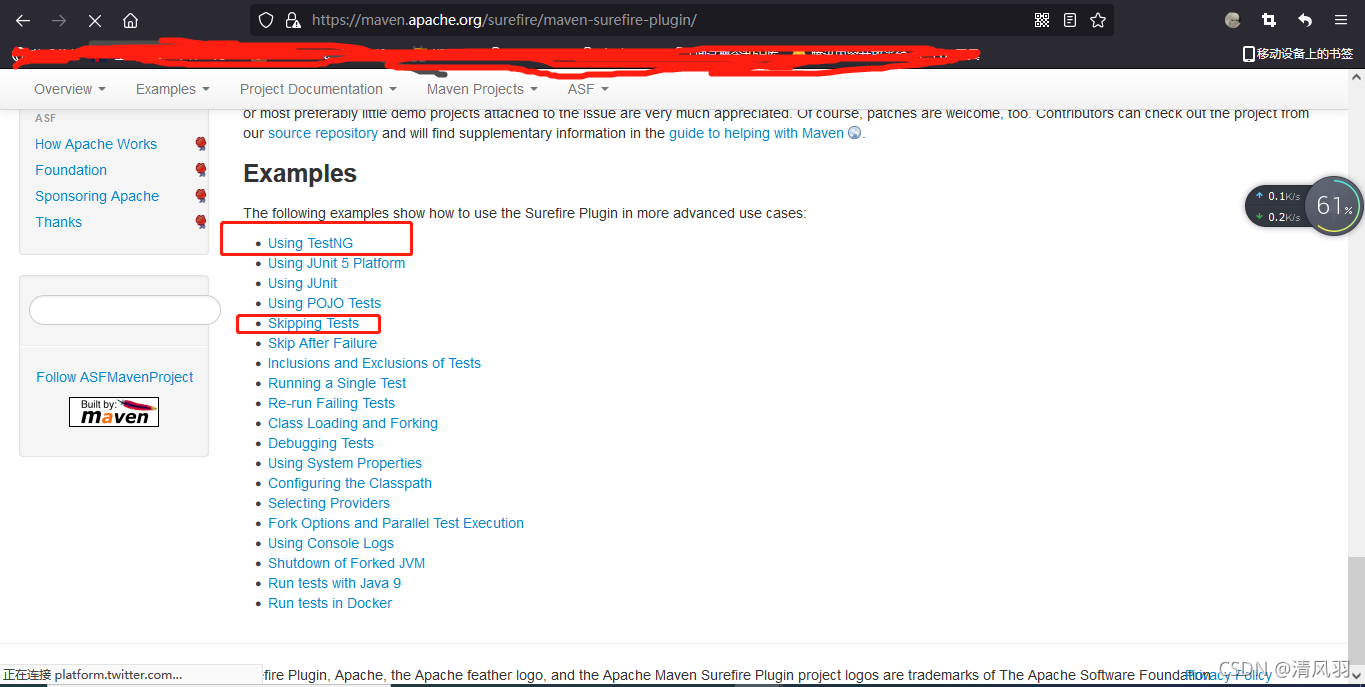
Task: Open the browser hamburger menu
Action: (x=1341, y=20)
